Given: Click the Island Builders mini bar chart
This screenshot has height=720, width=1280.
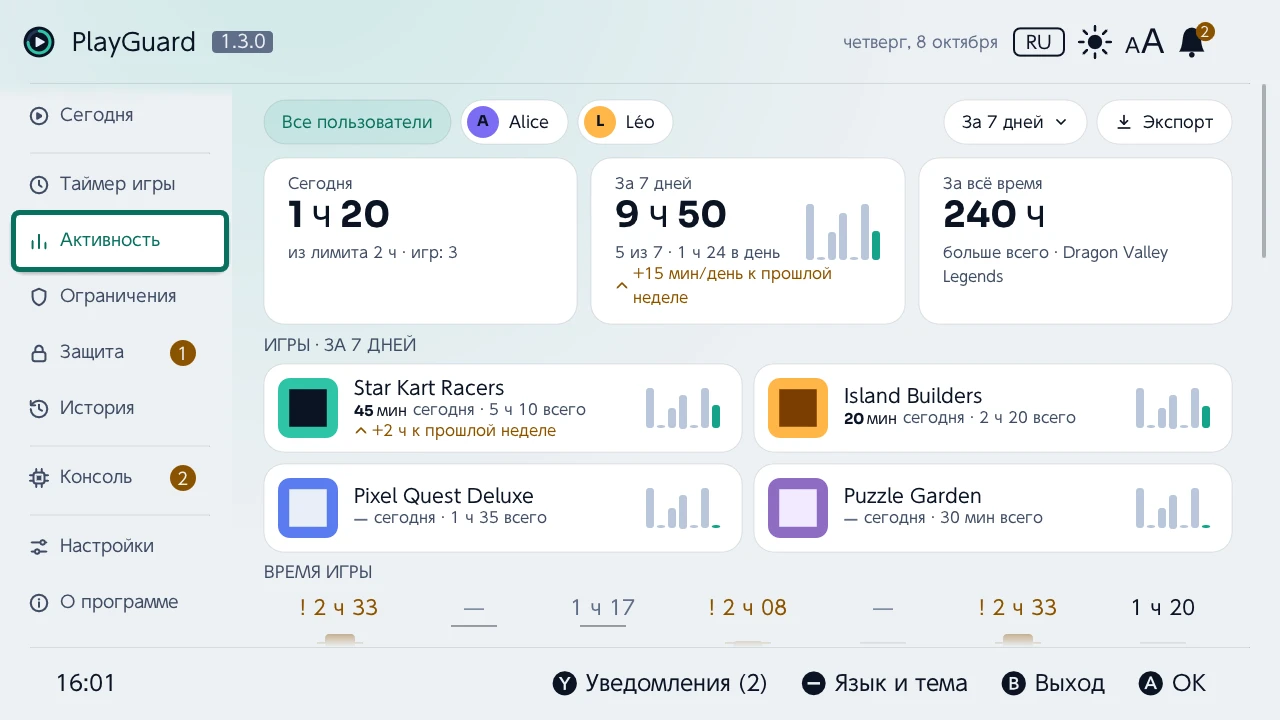Looking at the screenshot, I should pos(1173,408).
